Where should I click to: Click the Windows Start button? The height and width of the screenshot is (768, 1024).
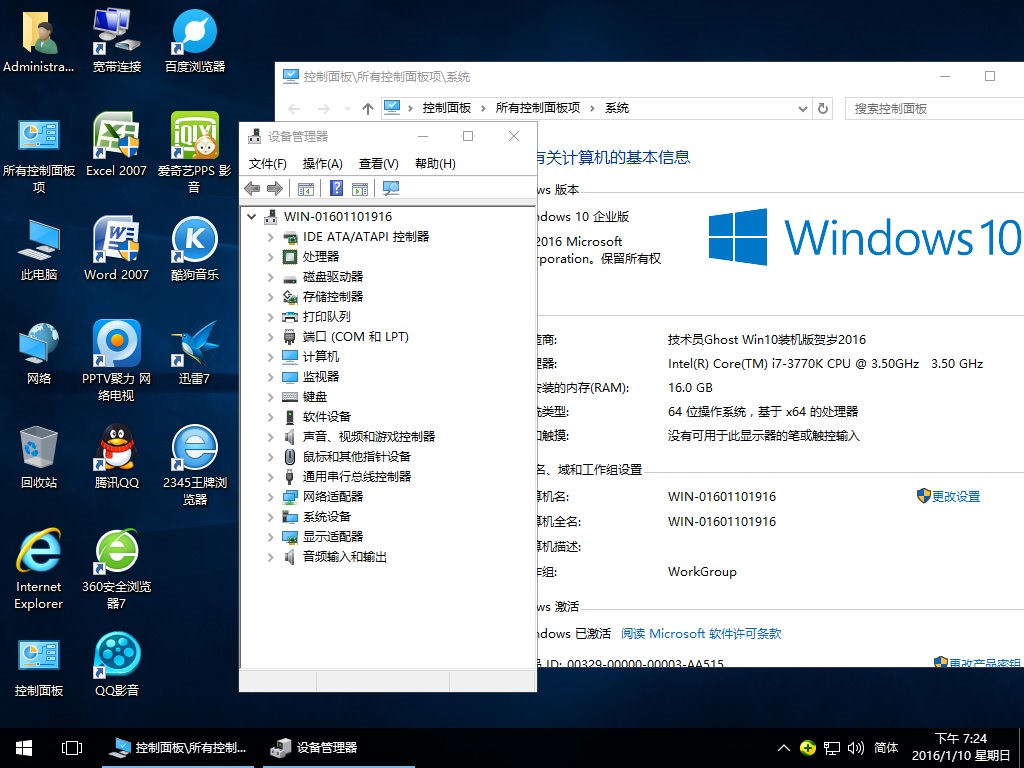(24, 748)
